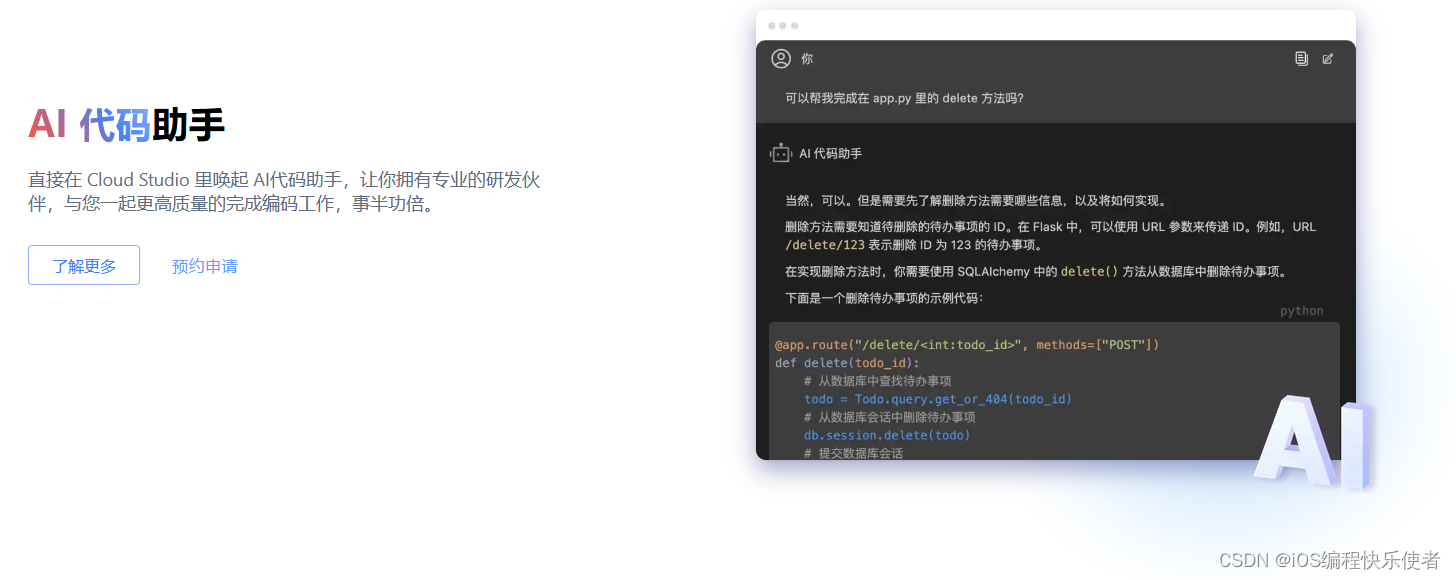Viewport: 1456px width, 580px height.
Task: Click the inline delete() method reference
Action: click(x=1089, y=271)
